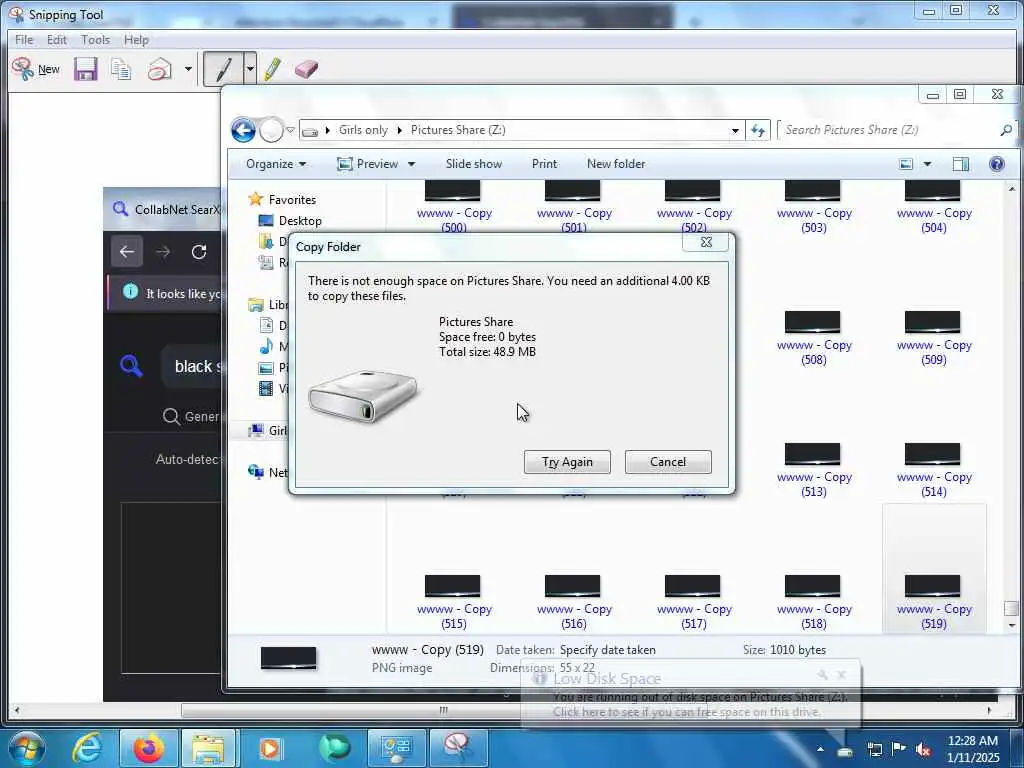Select Network in navigation pane
This screenshot has width=1024, height=768.
point(268,472)
